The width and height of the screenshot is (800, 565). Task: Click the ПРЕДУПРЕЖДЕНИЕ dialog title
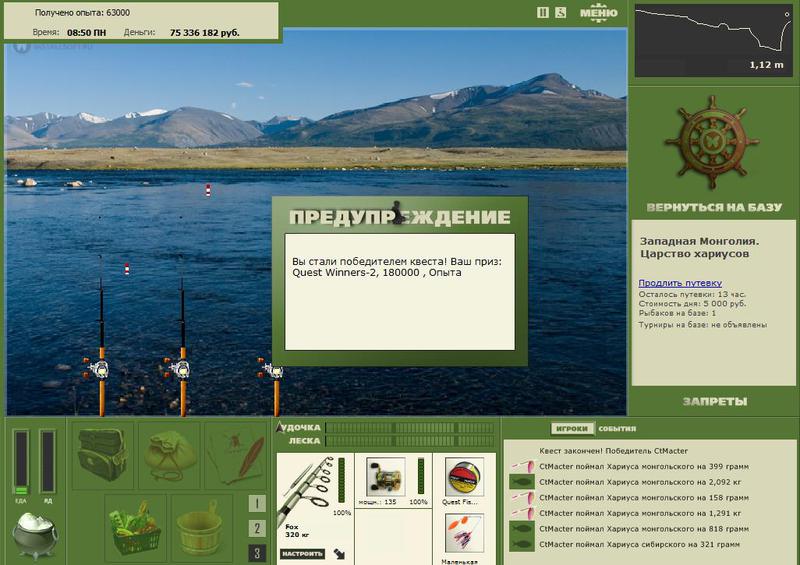(x=399, y=217)
